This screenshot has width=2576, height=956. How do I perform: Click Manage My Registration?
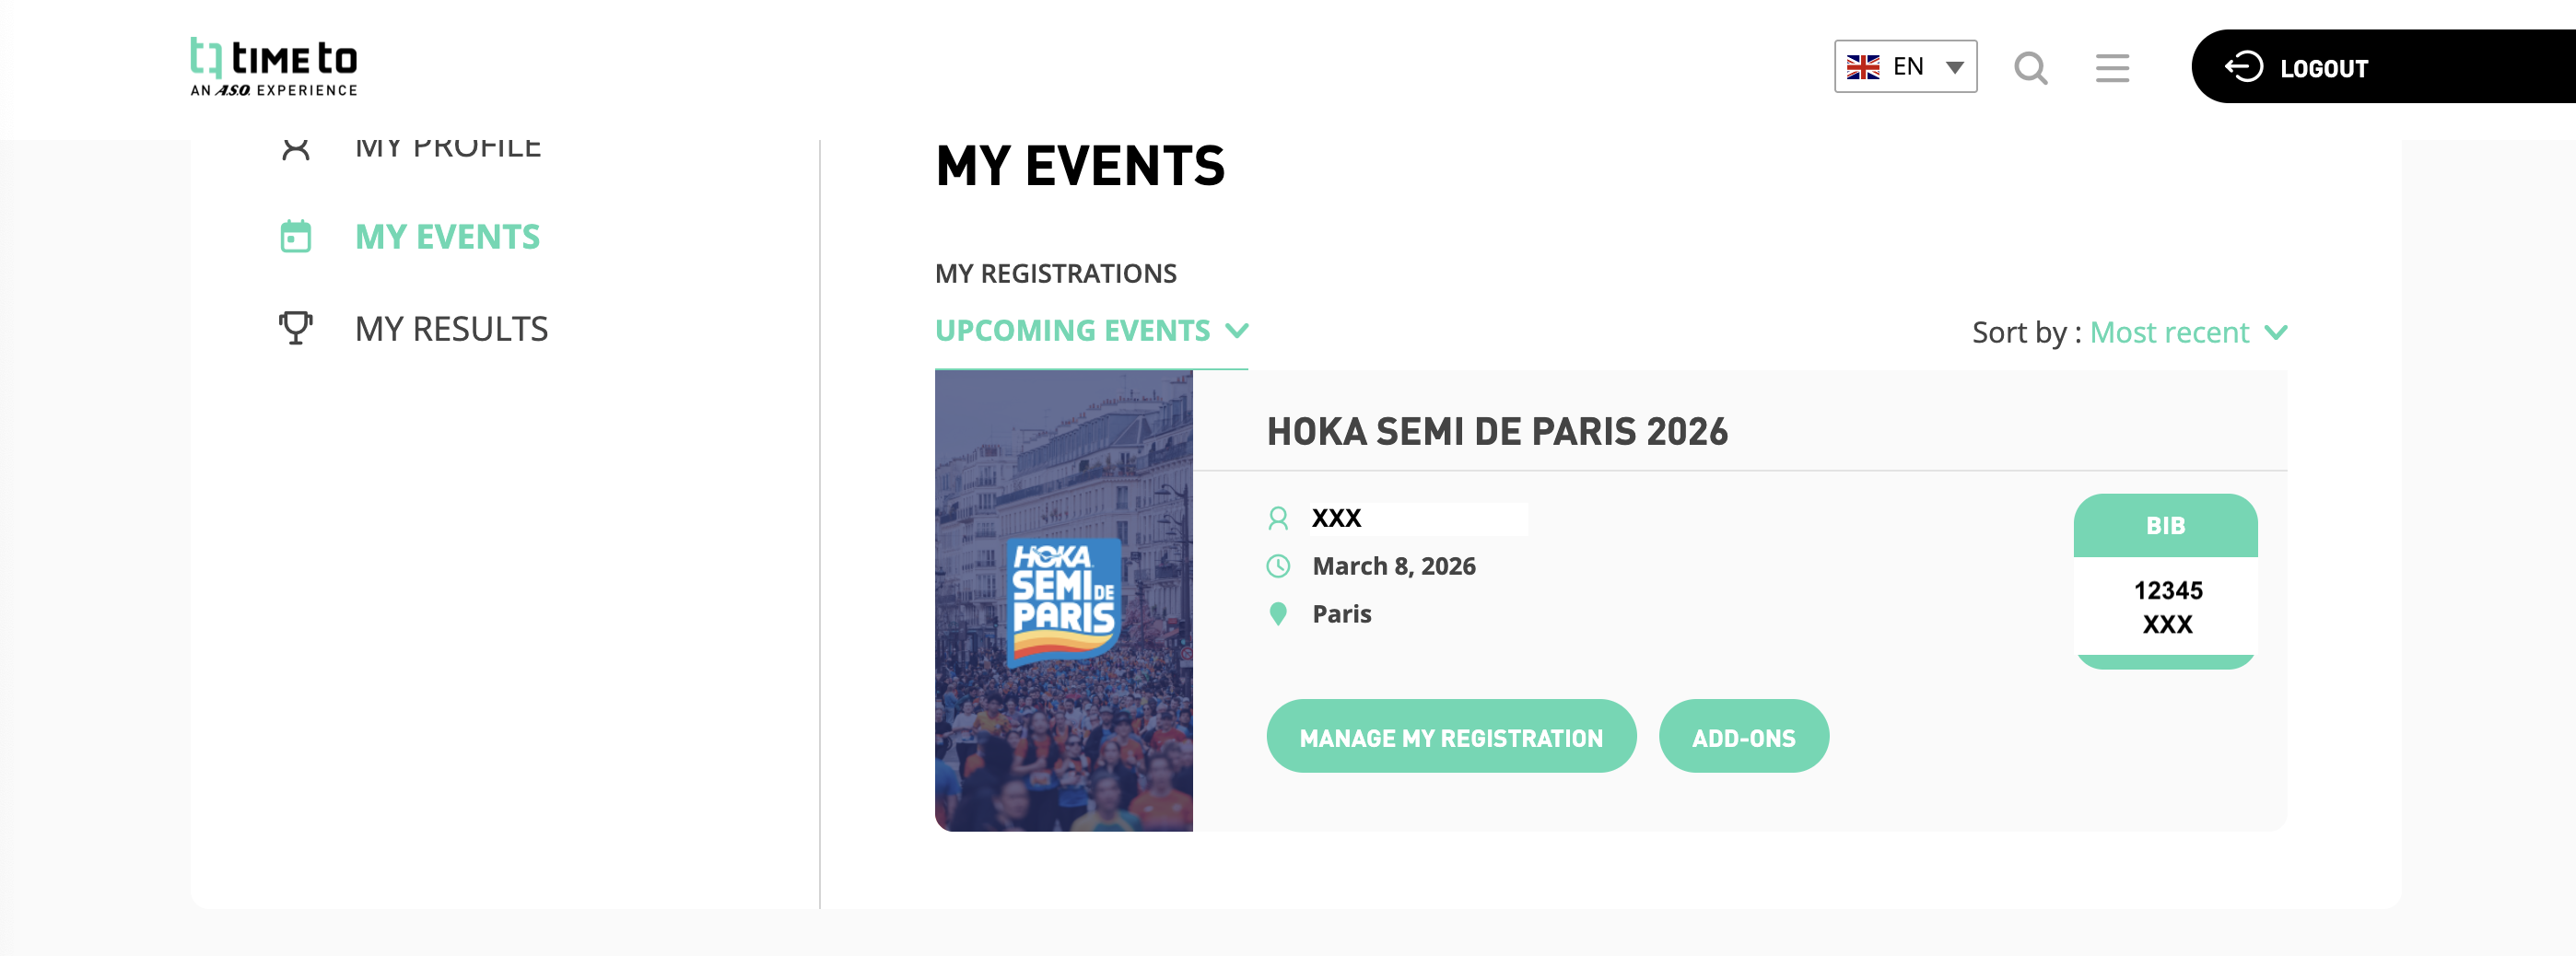pos(1450,736)
